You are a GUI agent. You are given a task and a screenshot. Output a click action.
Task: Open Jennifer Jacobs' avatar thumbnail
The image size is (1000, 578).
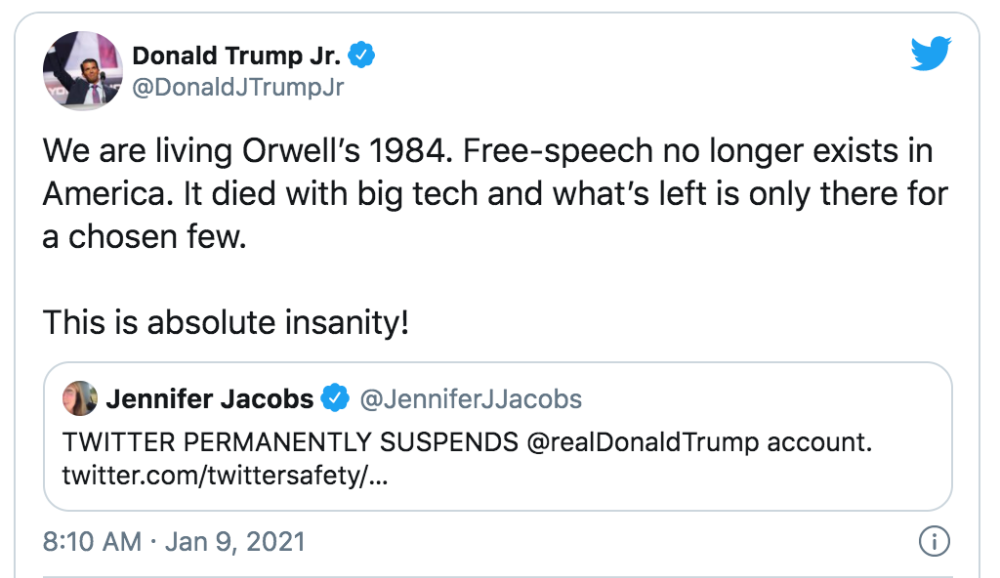pos(80,398)
